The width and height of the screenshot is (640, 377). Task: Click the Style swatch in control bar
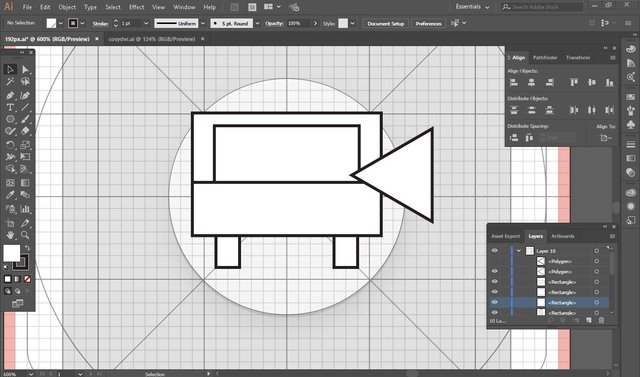[343, 24]
